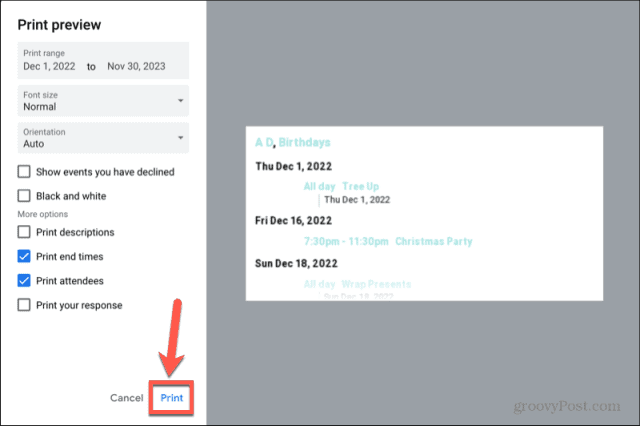640x426 pixels.
Task: Click 'Fri Dec 16, 2022' date heading in preview
Action: [293, 221]
